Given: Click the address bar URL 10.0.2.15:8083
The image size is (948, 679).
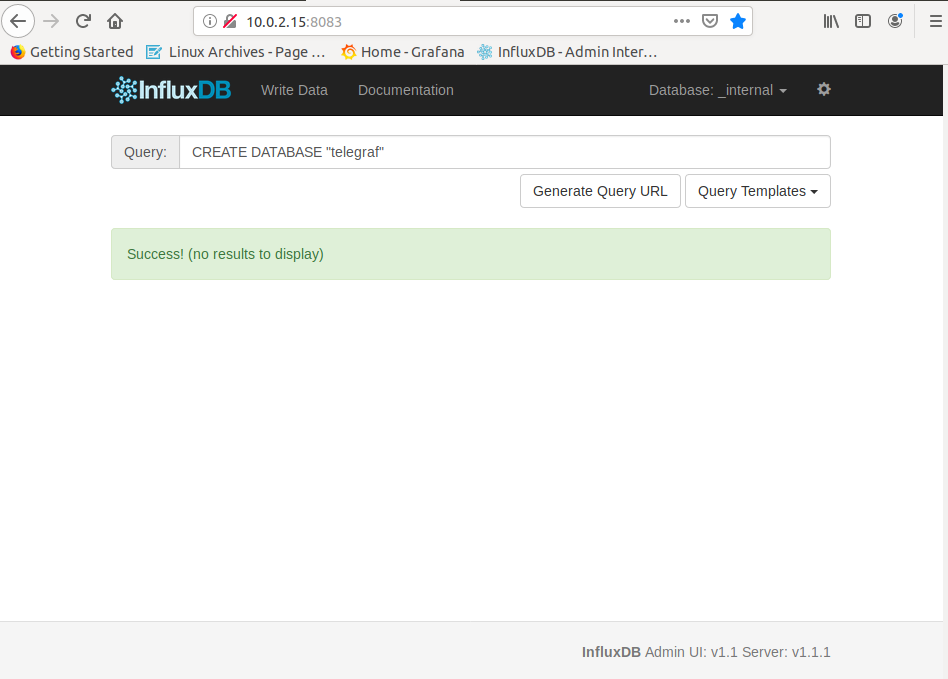Looking at the screenshot, I should tap(294, 22).
